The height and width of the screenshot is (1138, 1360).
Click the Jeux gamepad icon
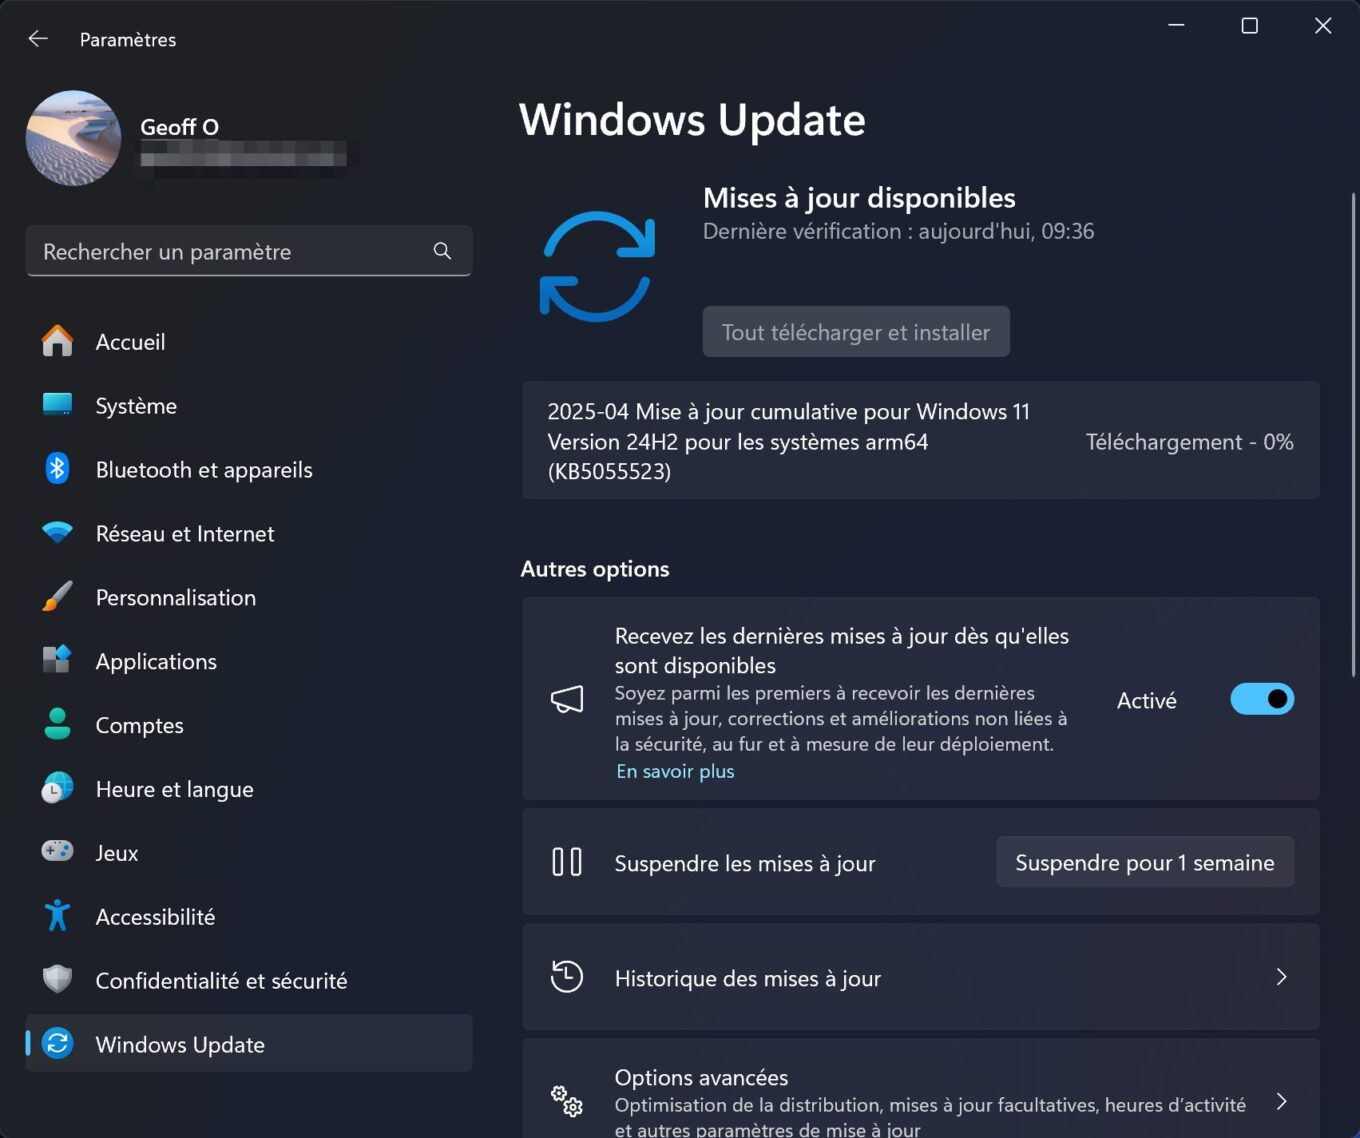point(57,851)
